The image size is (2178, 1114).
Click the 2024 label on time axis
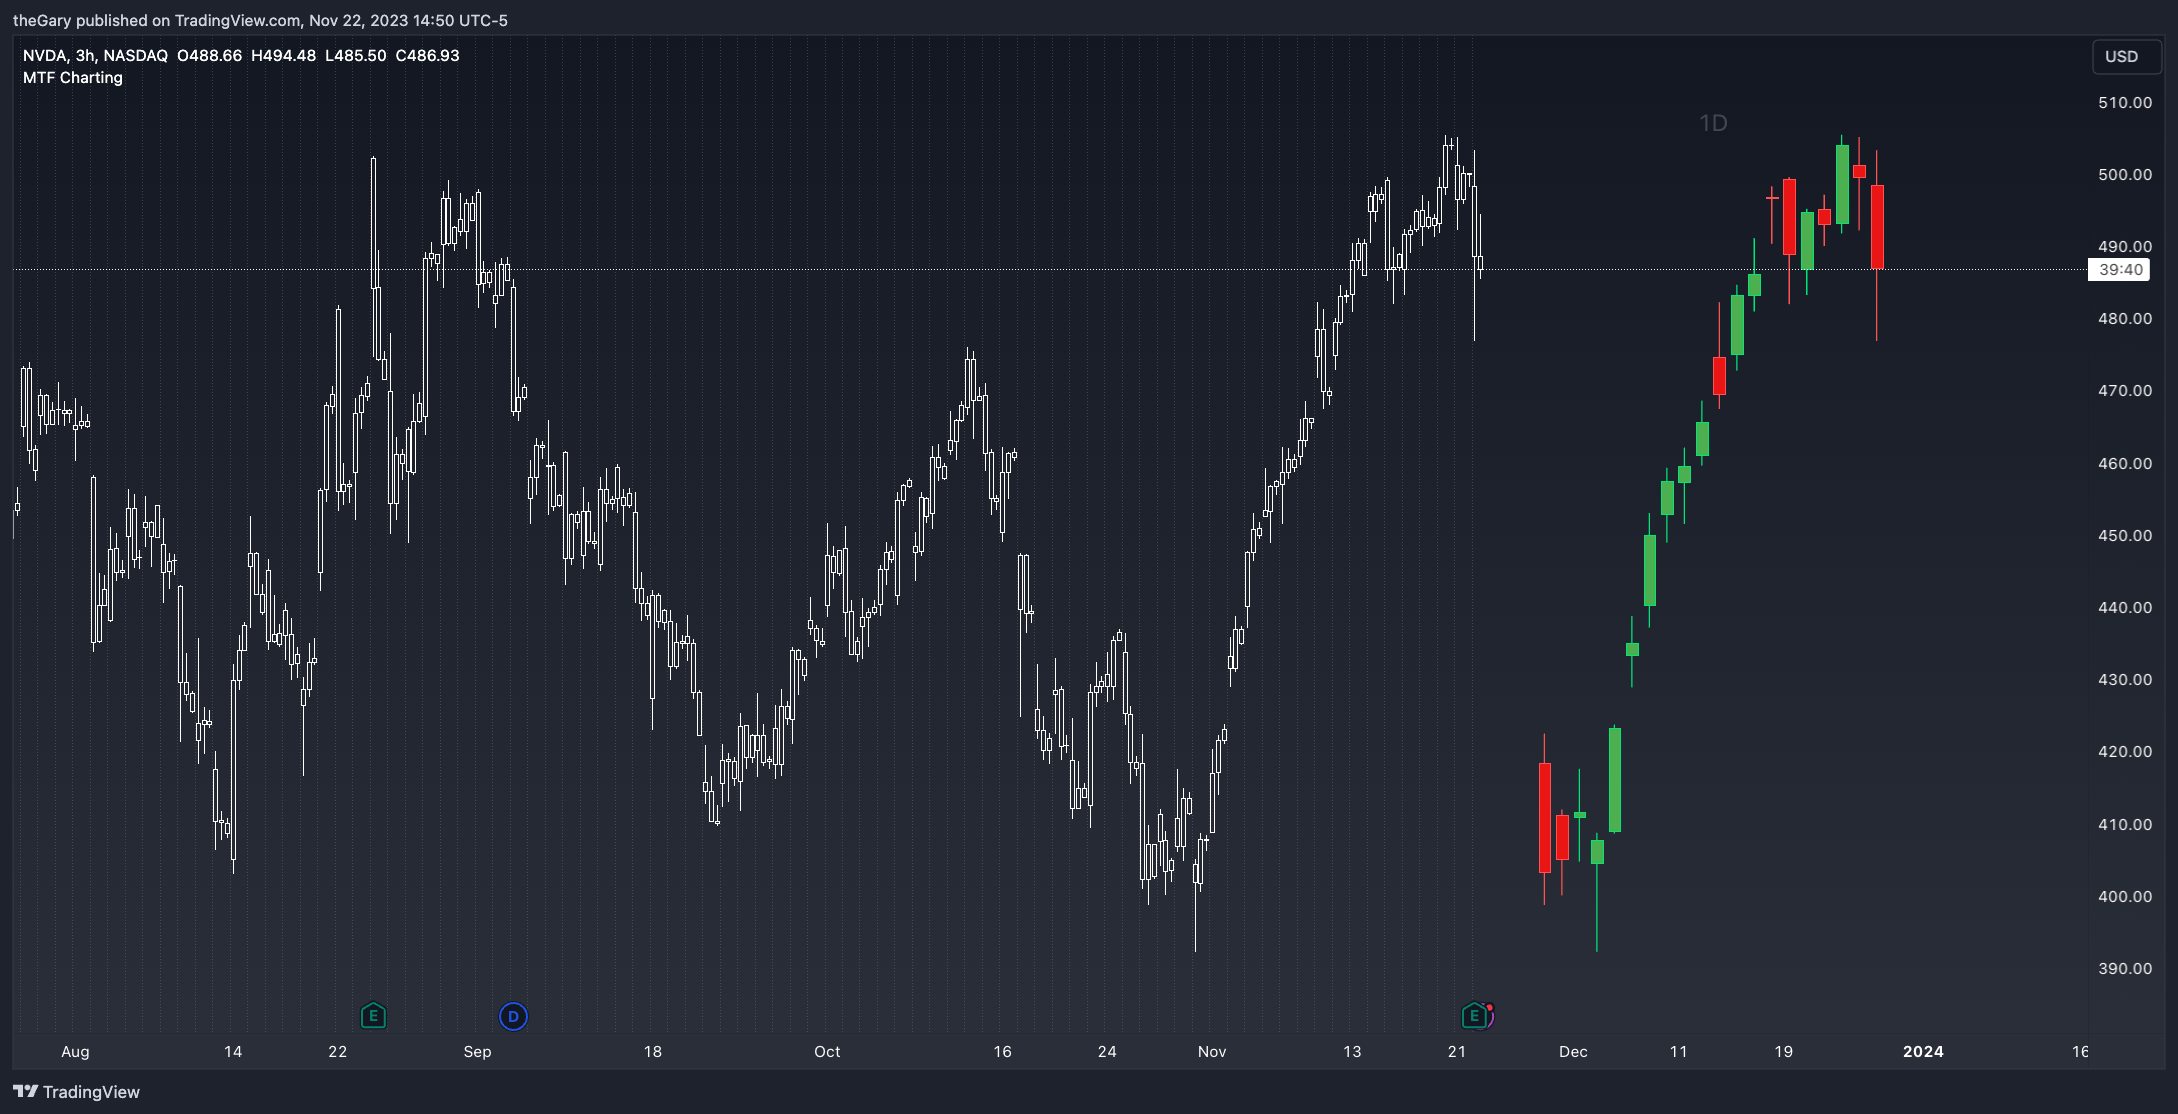click(x=1923, y=1052)
